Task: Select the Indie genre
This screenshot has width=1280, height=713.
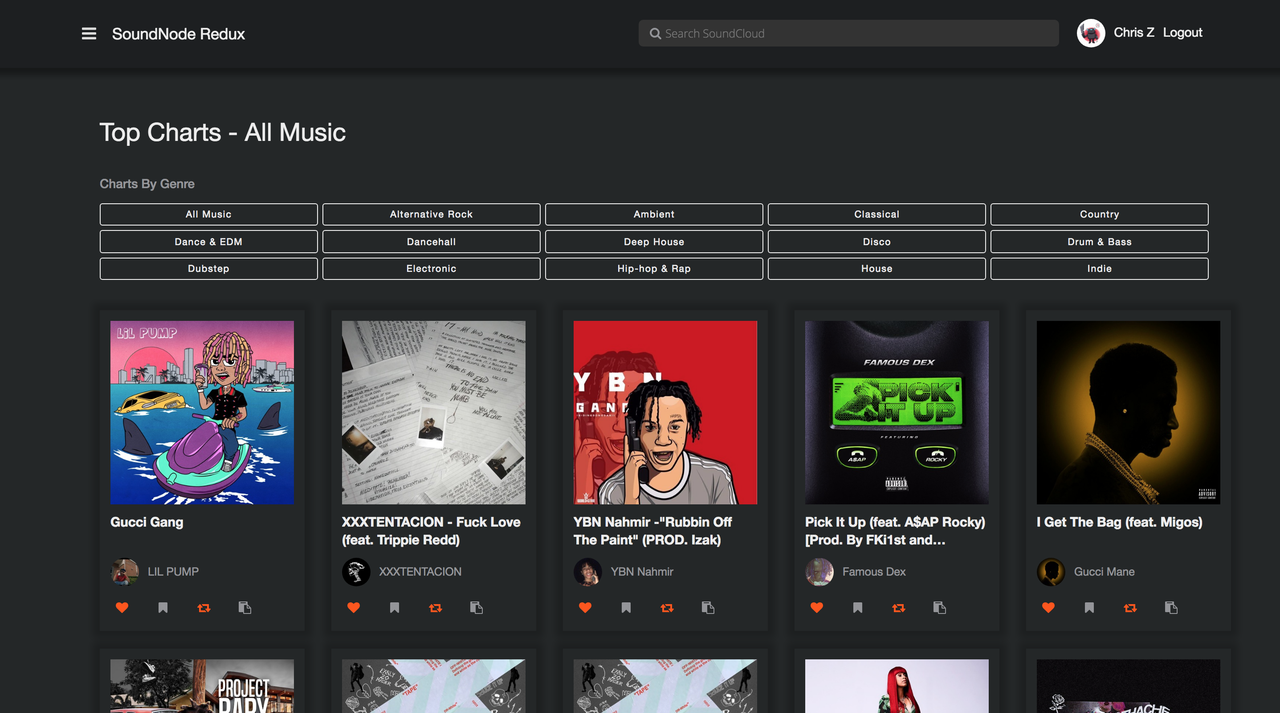Action: coord(1099,269)
